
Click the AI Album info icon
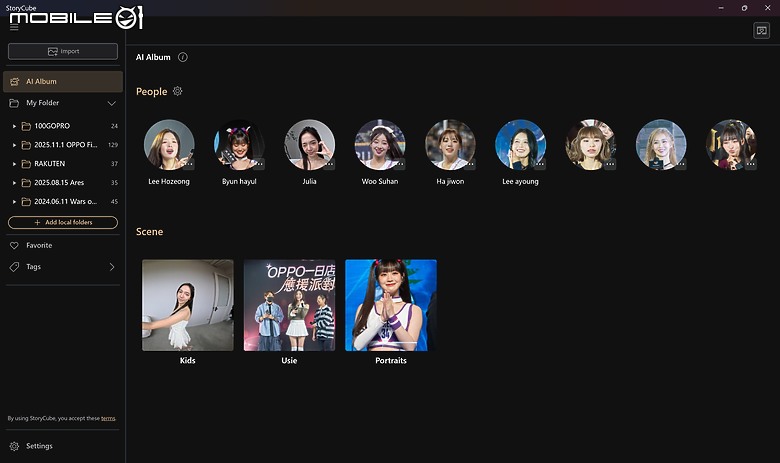coord(183,57)
